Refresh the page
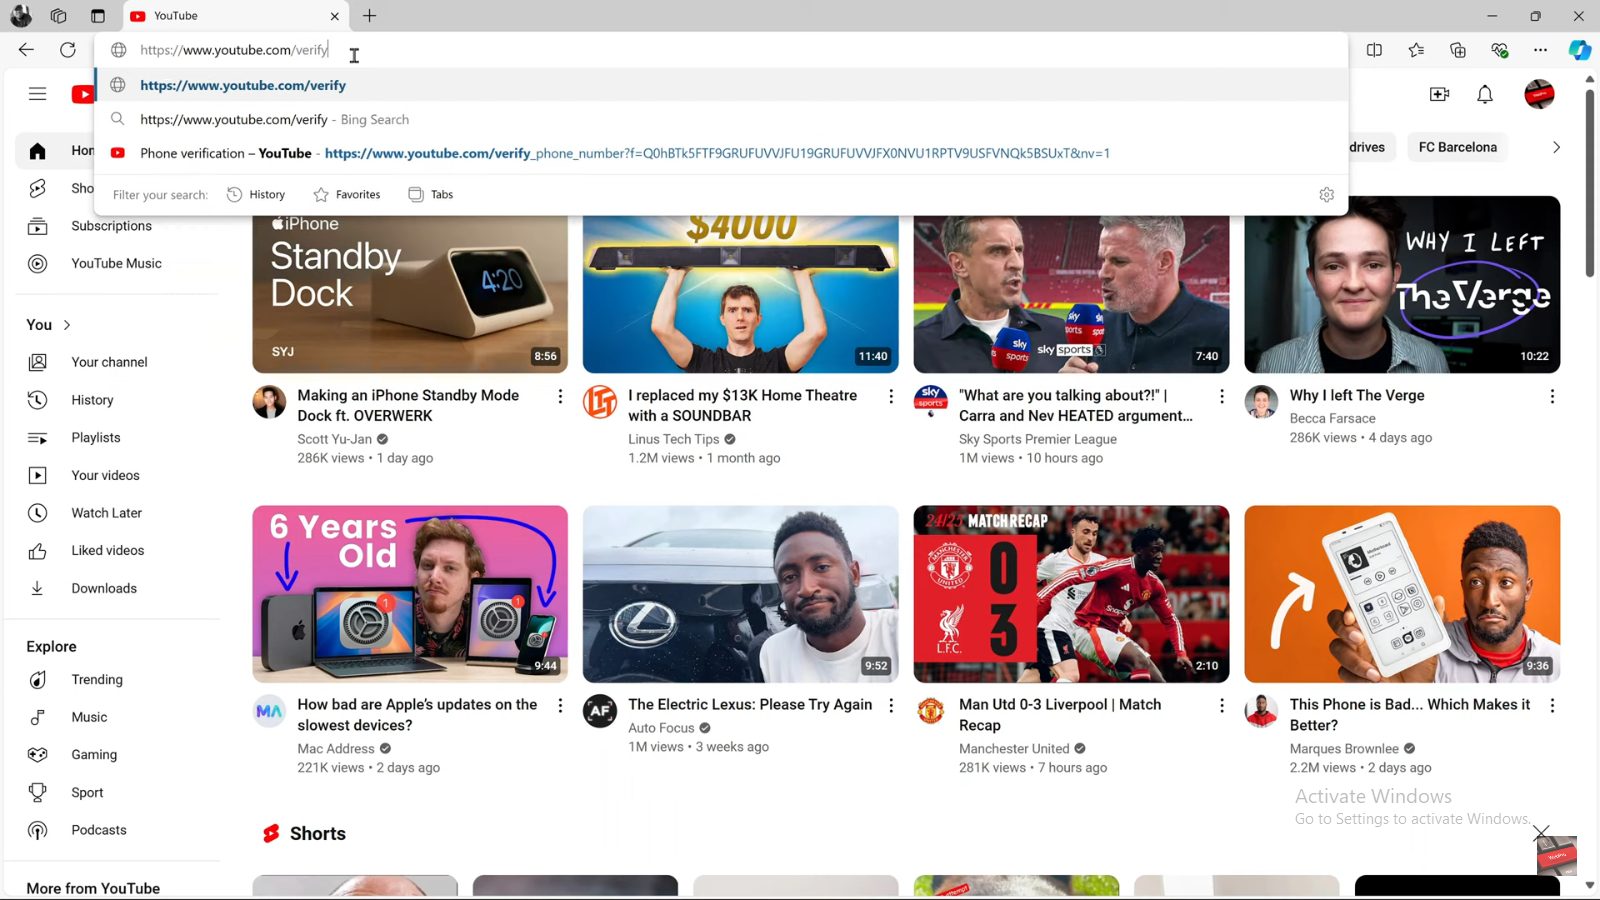This screenshot has height=900, width=1600. (67, 50)
